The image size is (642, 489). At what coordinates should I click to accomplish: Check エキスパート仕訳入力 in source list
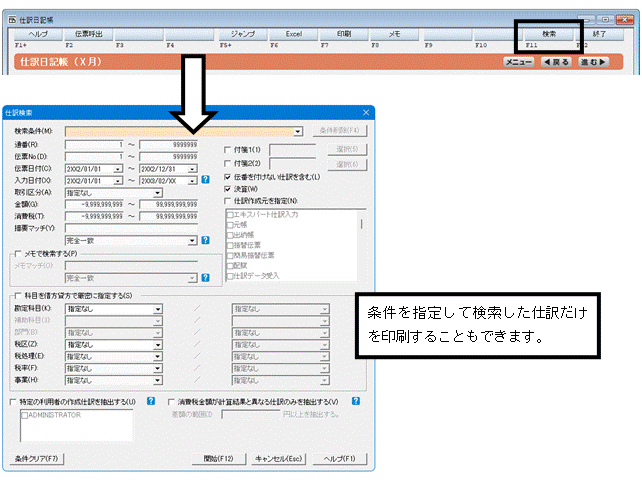click(x=230, y=215)
